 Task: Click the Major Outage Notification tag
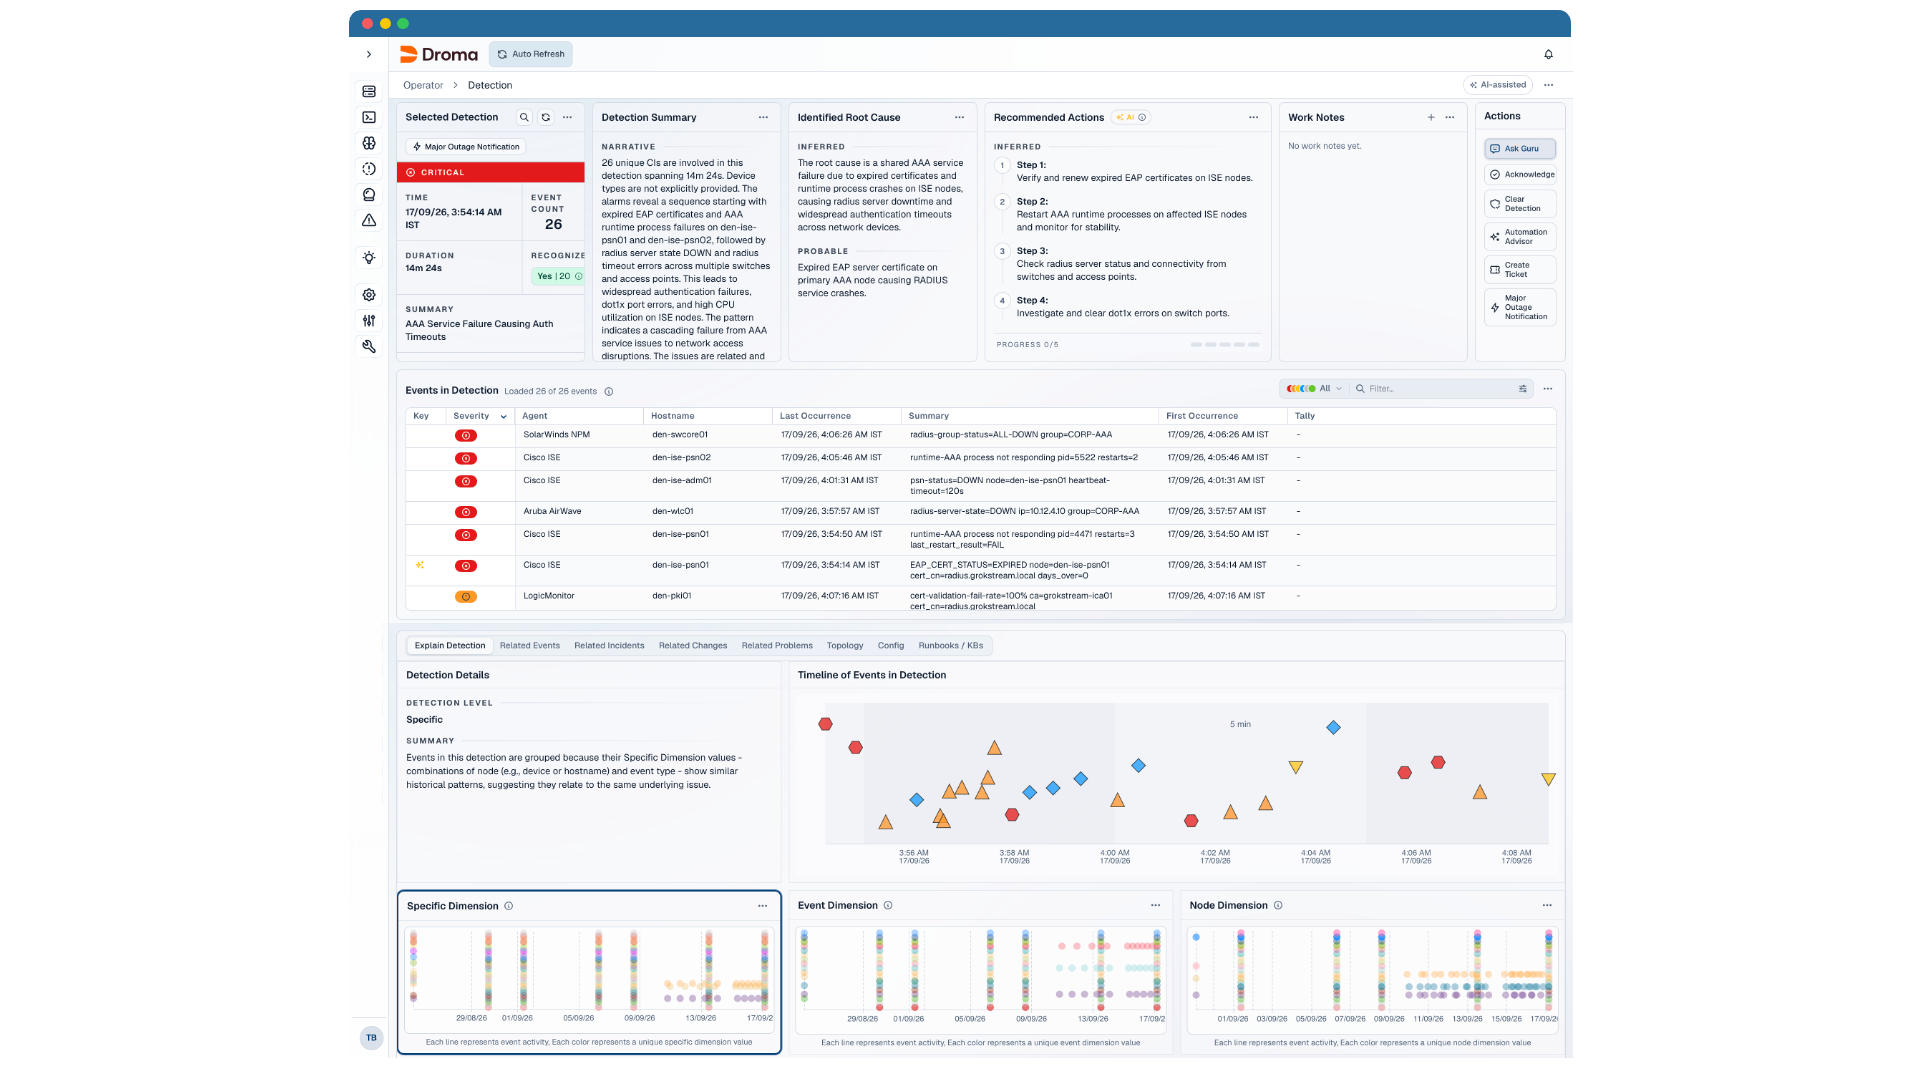(466, 147)
